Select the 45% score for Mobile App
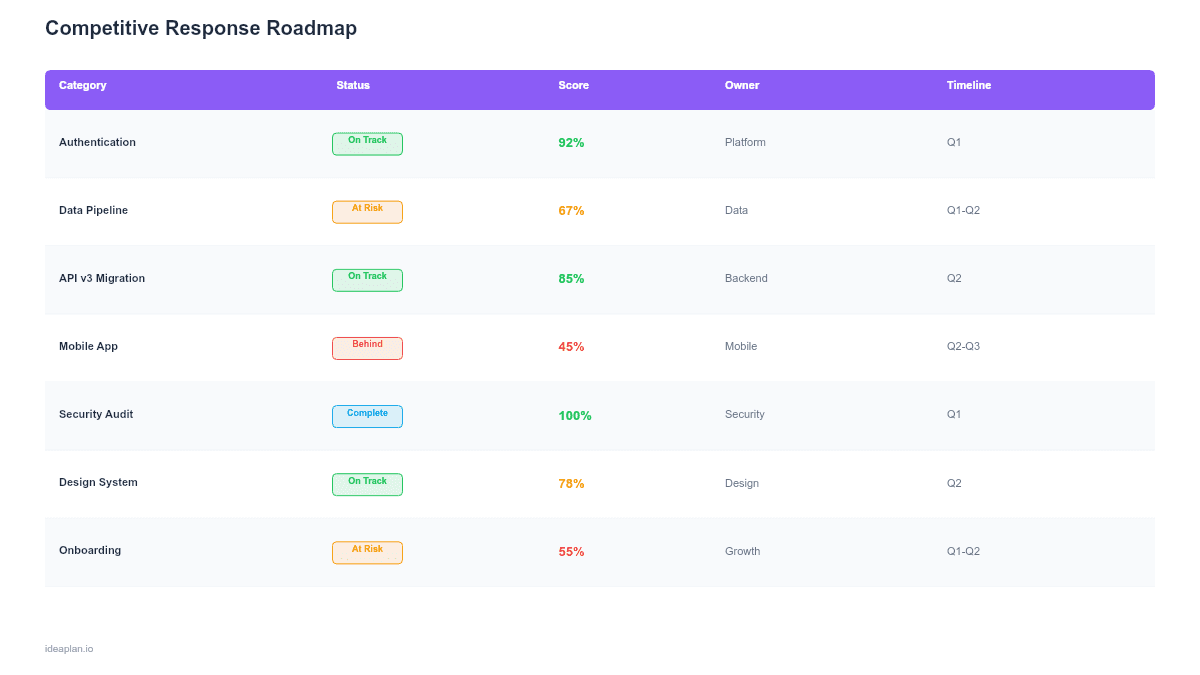The height and width of the screenshot is (675, 1200). 571,346
